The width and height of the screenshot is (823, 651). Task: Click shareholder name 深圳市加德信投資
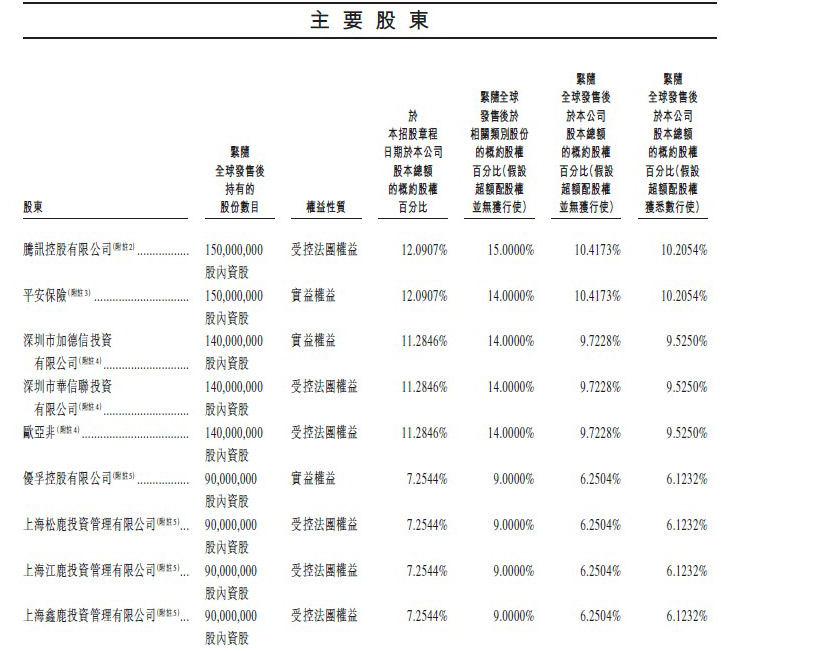pos(67,341)
